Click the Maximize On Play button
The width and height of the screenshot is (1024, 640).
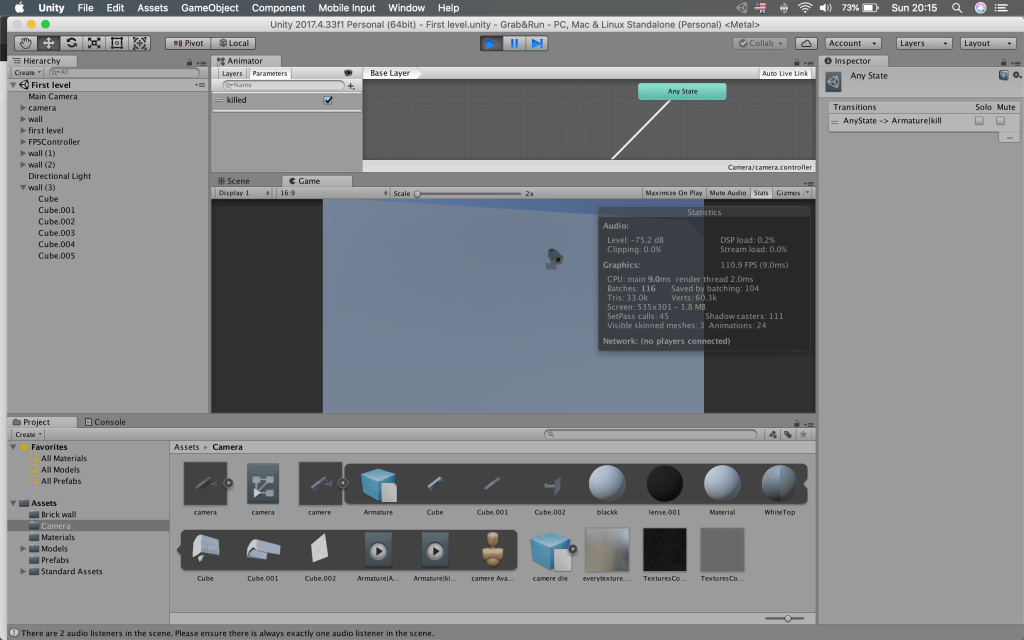coord(673,193)
